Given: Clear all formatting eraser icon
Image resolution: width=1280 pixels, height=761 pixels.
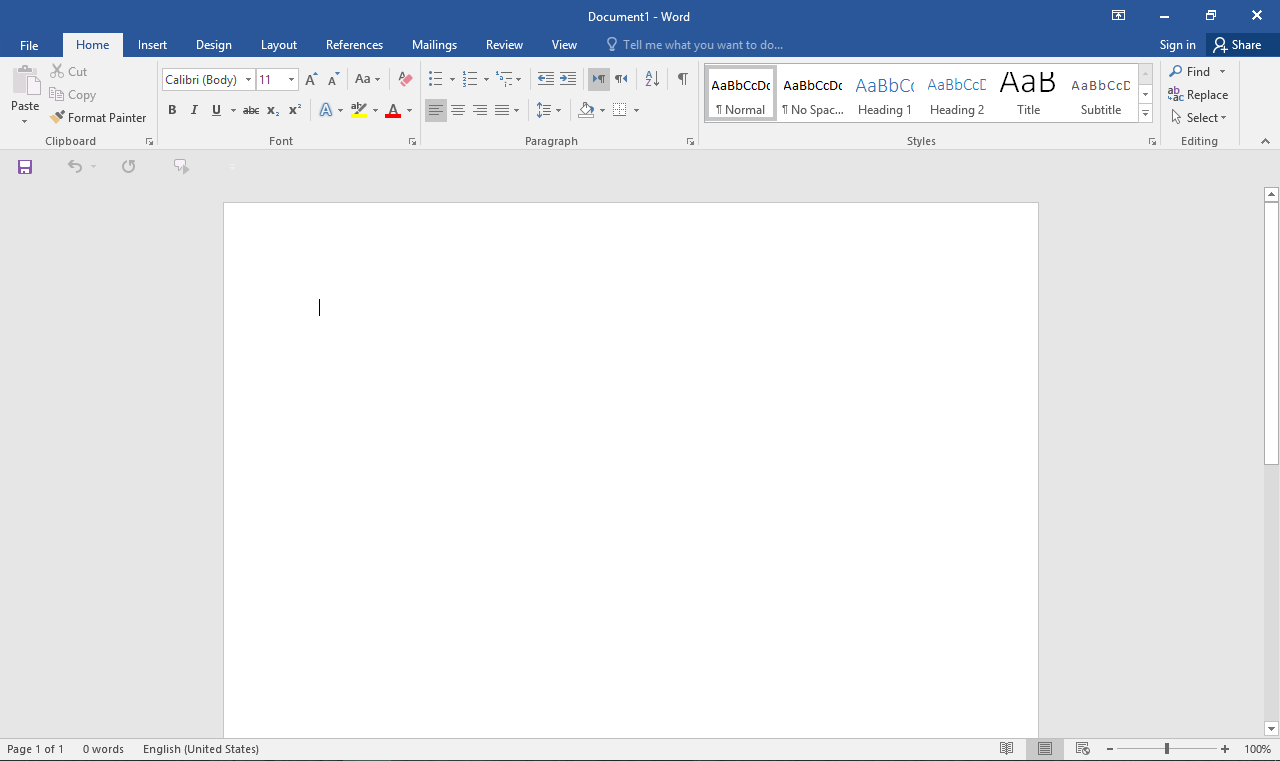Looking at the screenshot, I should click(405, 79).
